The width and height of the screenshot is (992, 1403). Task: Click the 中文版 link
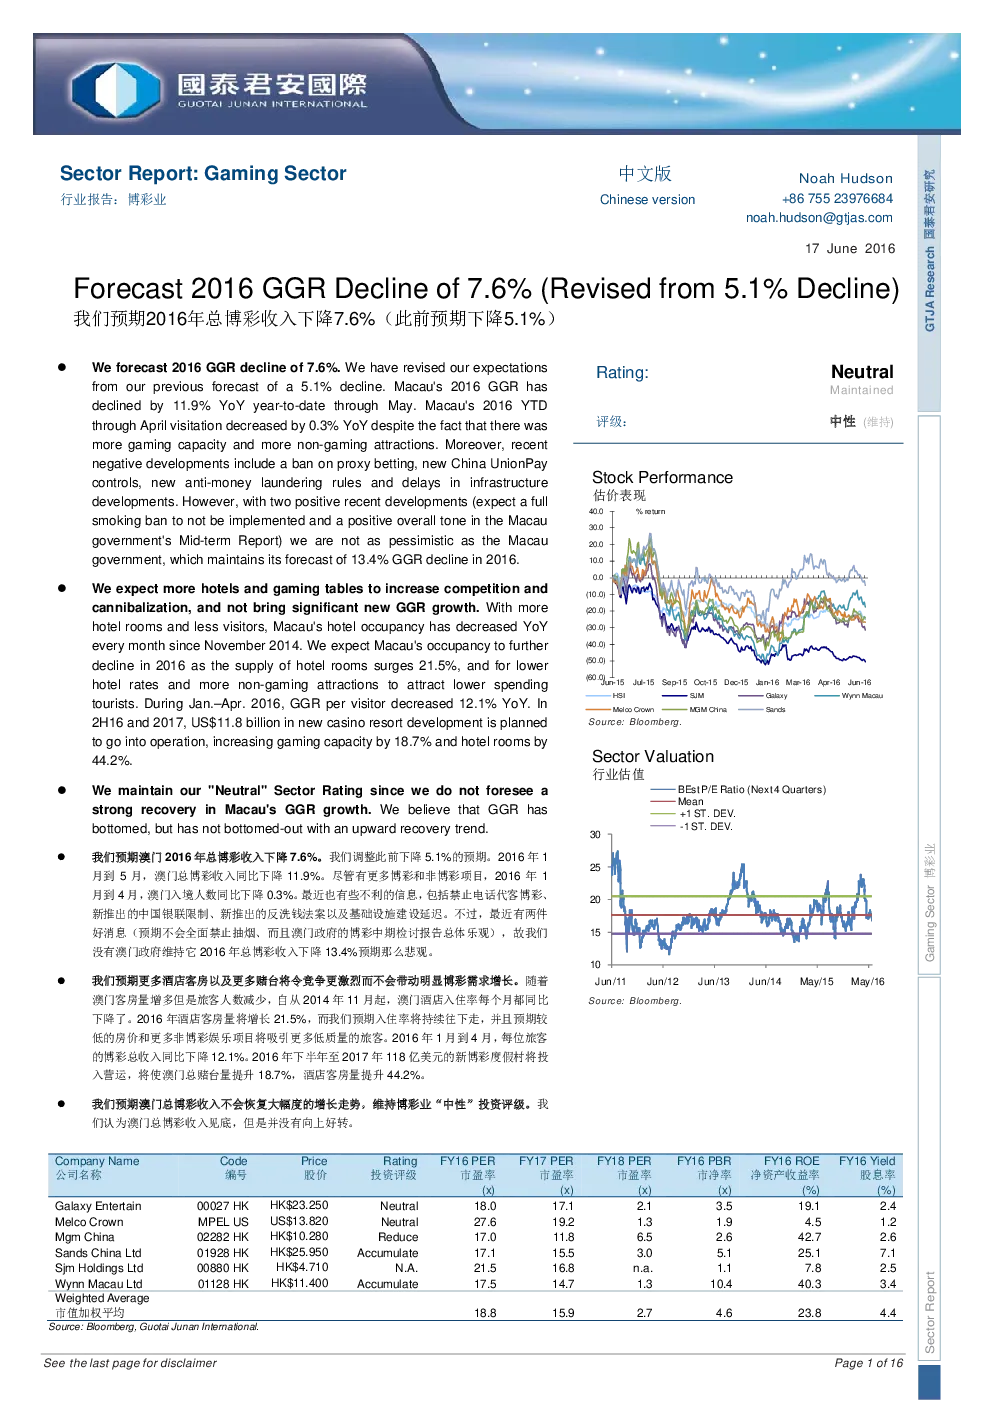(645, 174)
